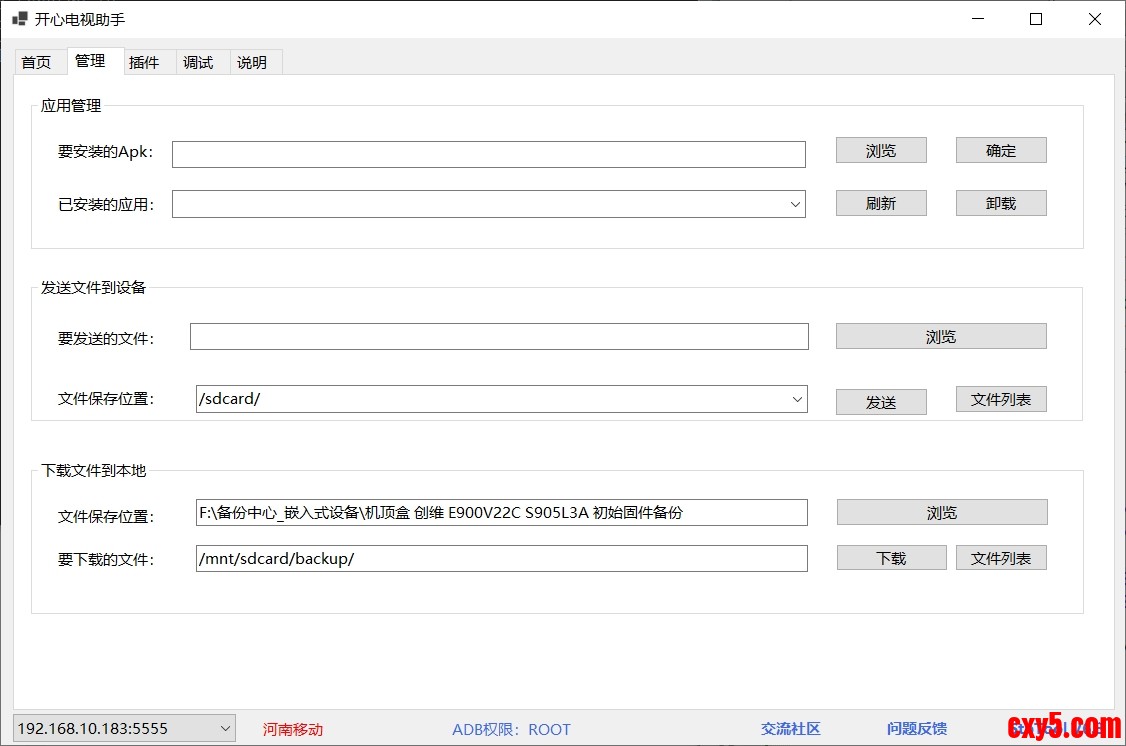Click the 要发送的文件 input field
This screenshot has height=746, width=1126.
tap(499, 337)
